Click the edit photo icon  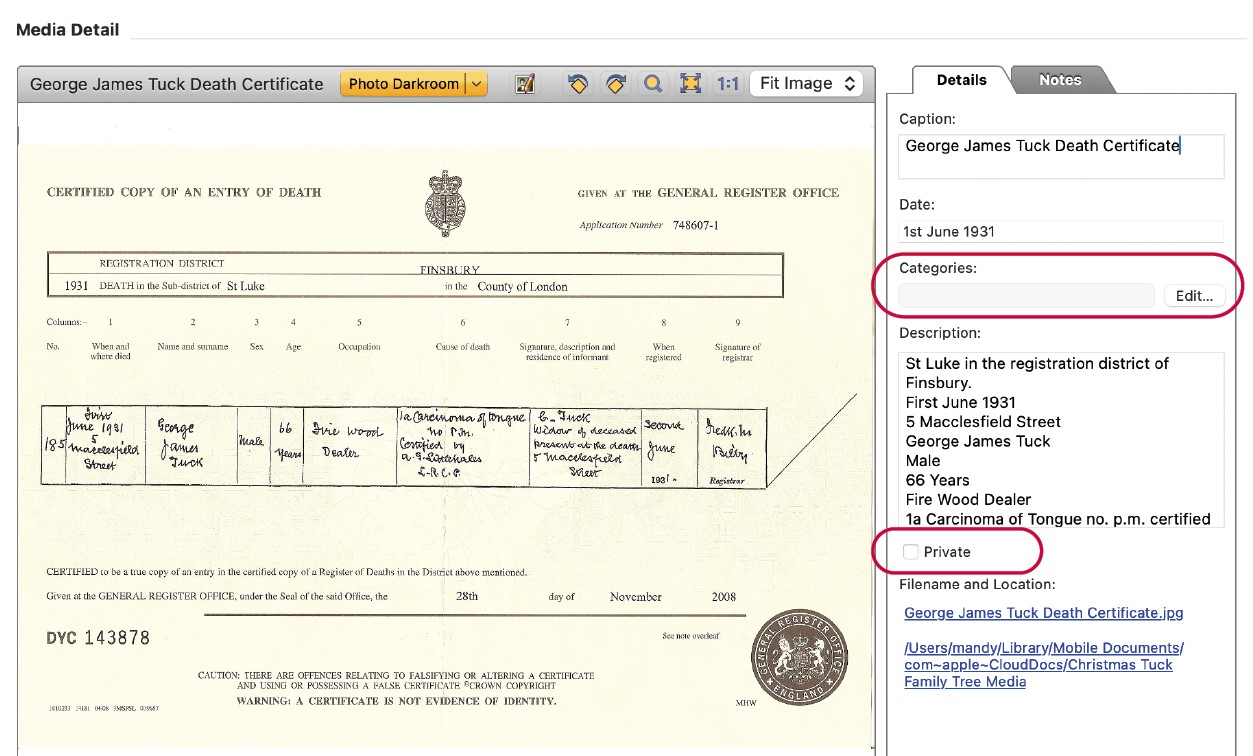525,84
